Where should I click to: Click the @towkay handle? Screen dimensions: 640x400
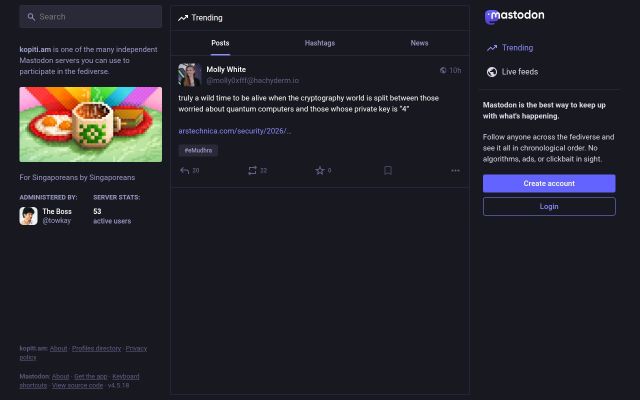click(x=57, y=221)
